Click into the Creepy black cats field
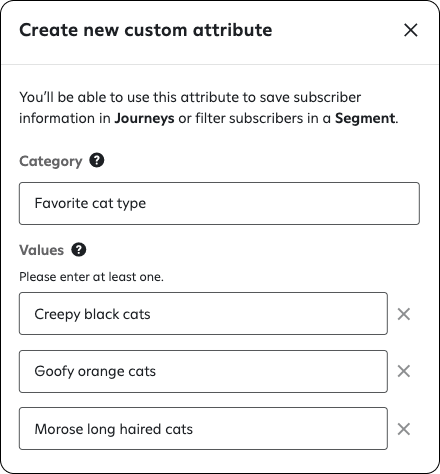440x474 pixels. click(x=203, y=314)
